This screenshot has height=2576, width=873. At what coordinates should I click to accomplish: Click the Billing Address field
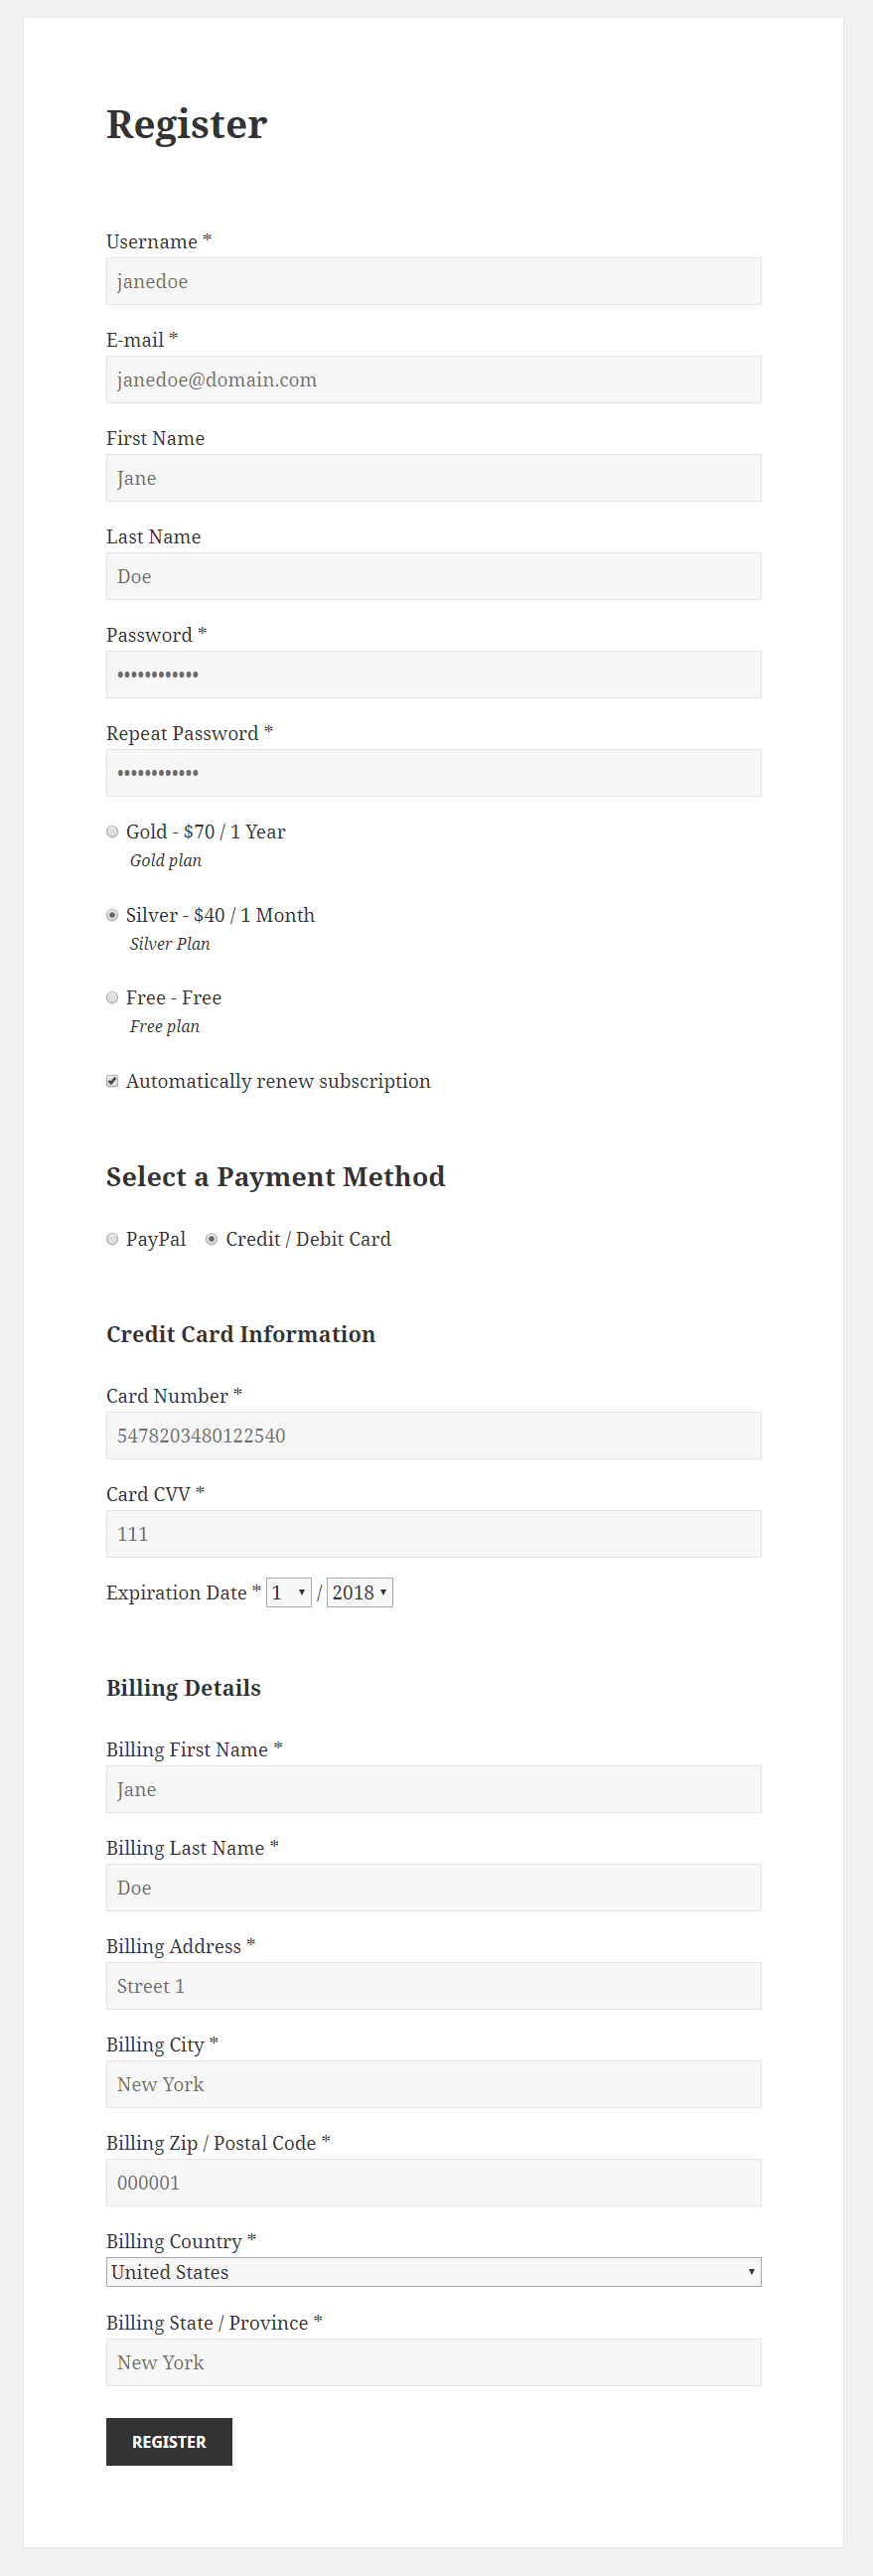click(434, 1986)
